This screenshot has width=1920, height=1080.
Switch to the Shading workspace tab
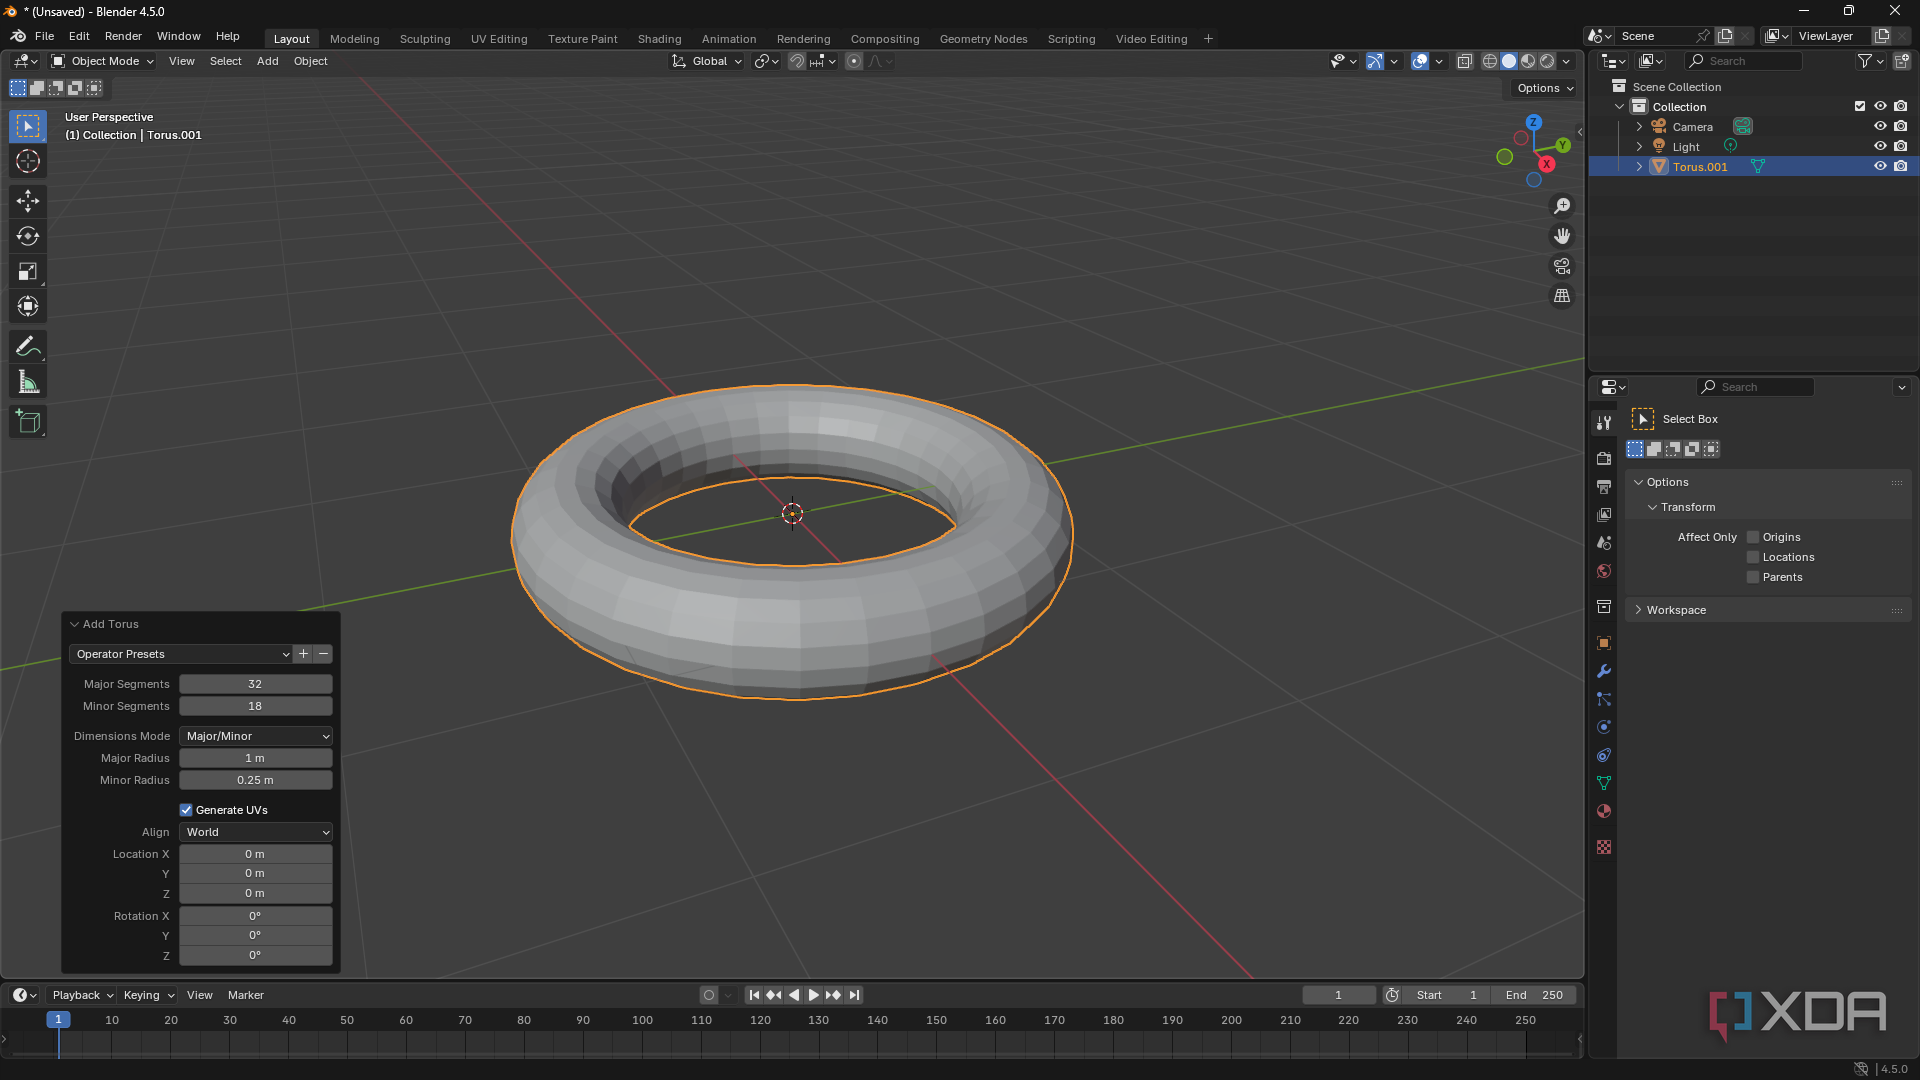(659, 39)
